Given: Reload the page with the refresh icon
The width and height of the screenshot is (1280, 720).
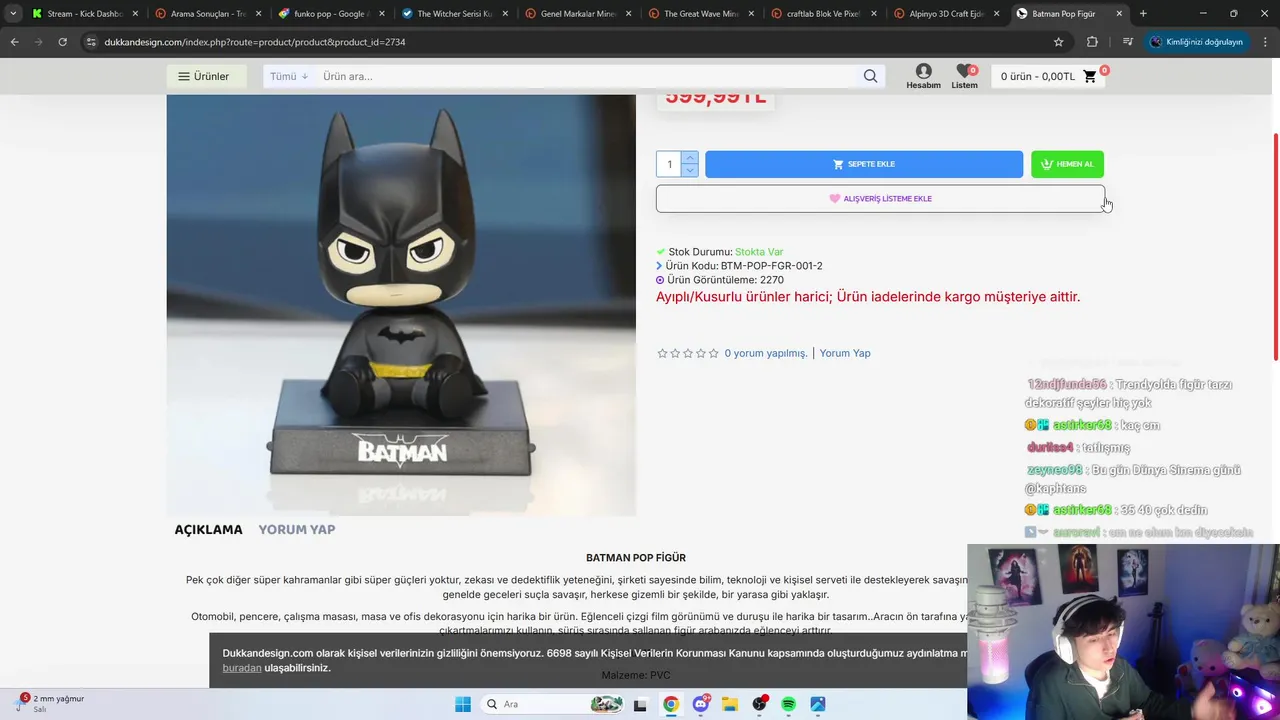Looking at the screenshot, I should [x=62, y=42].
